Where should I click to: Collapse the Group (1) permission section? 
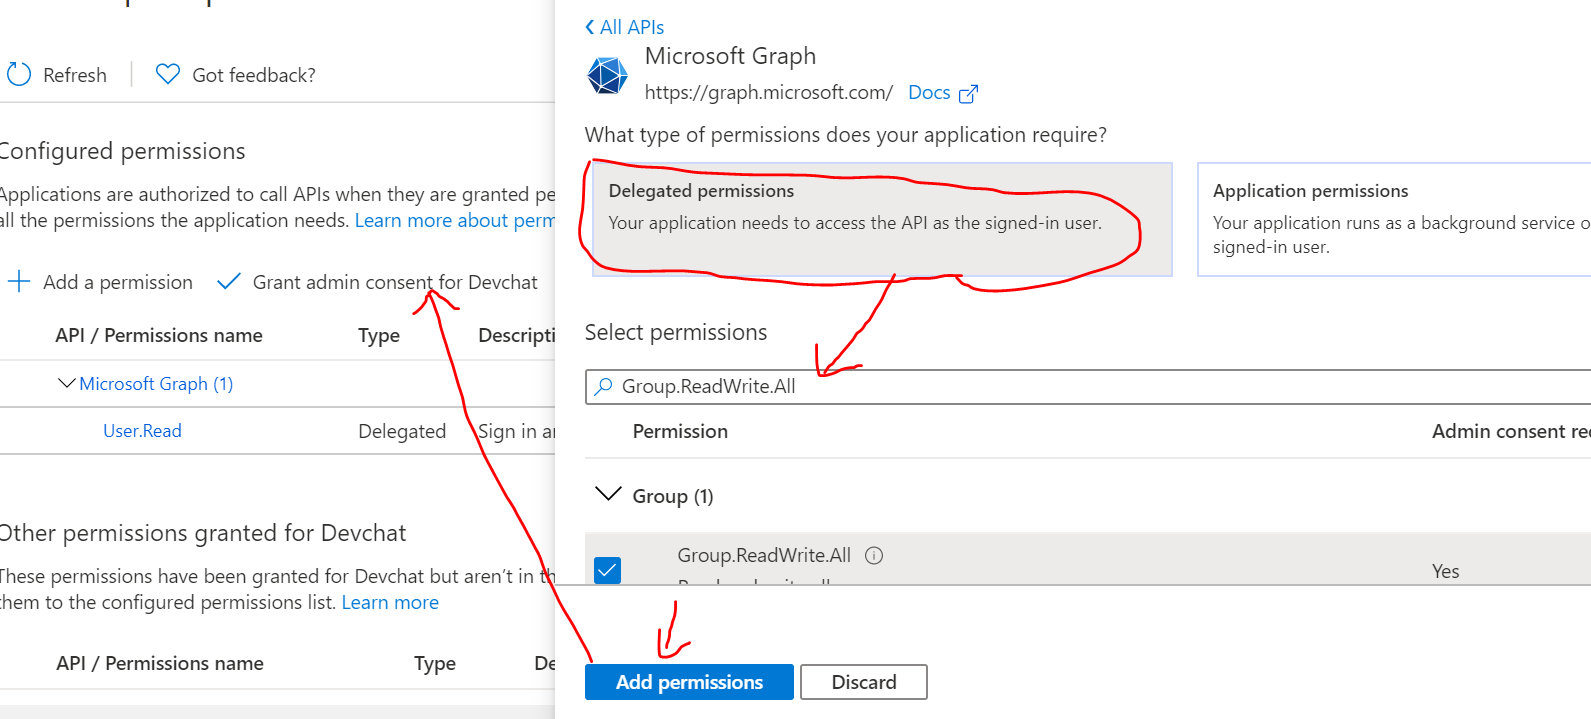[608, 495]
